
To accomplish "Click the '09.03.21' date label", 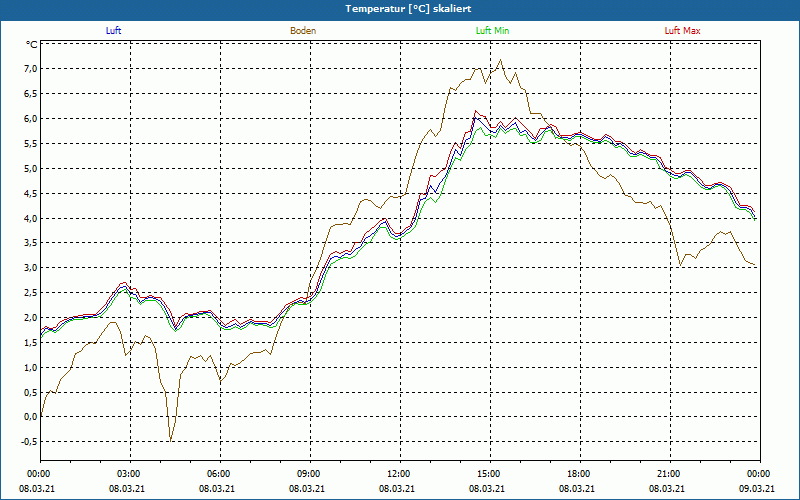I will (x=757, y=489).
